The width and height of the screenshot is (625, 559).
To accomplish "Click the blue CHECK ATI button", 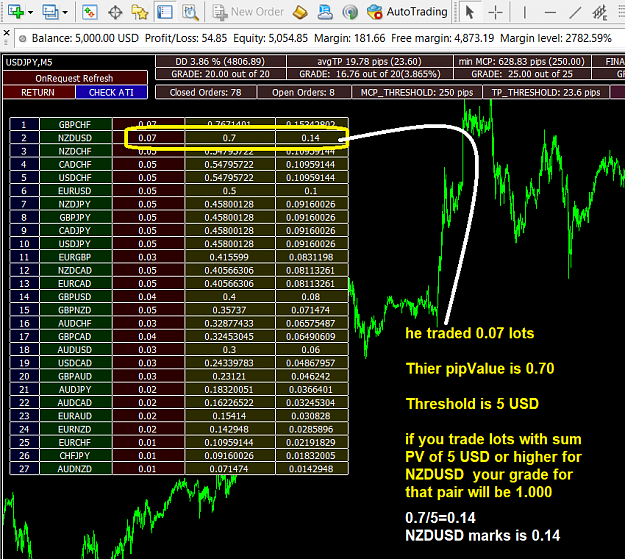I will point(111,93).
